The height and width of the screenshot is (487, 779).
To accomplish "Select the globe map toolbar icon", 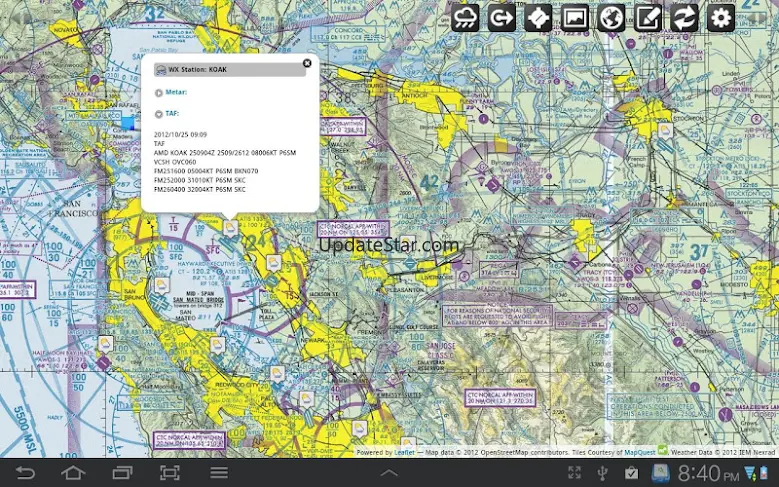I will click(x=611, y=17).
